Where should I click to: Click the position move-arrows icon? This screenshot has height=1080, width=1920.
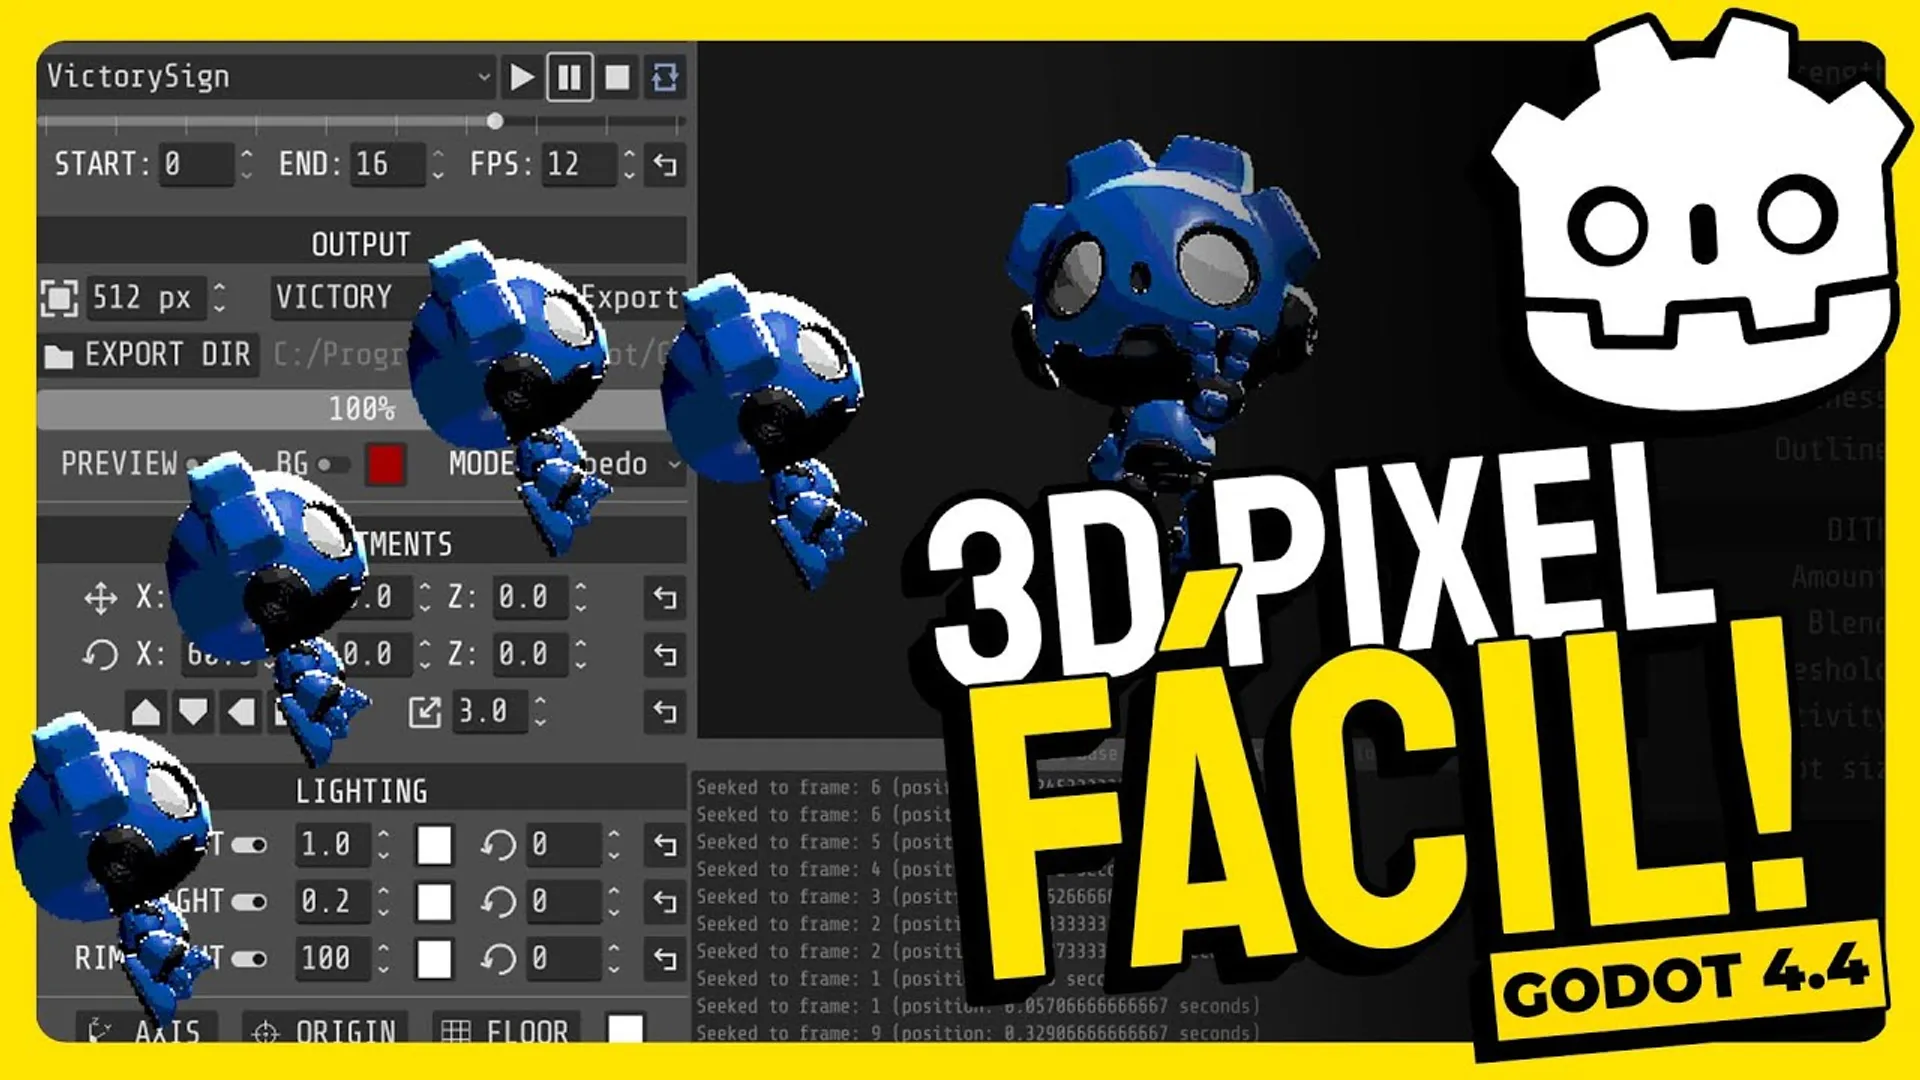[x=100, y=598]
